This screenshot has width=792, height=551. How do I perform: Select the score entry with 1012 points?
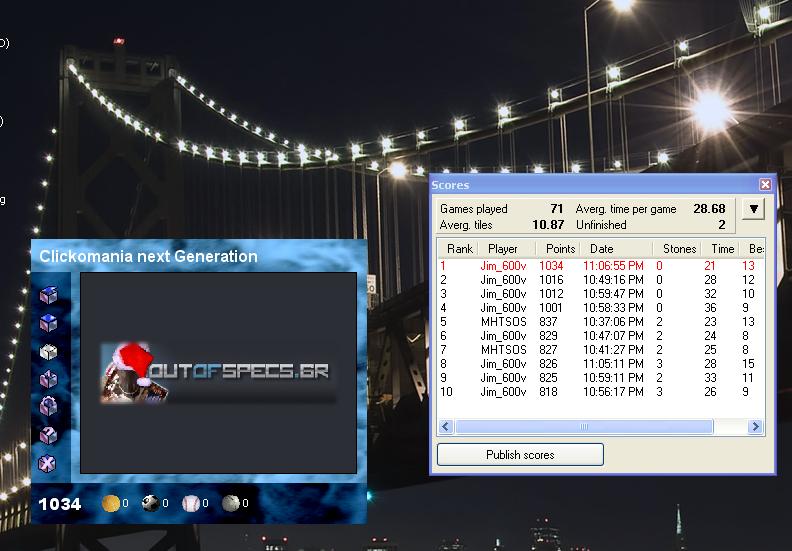[x=601, y=294]
